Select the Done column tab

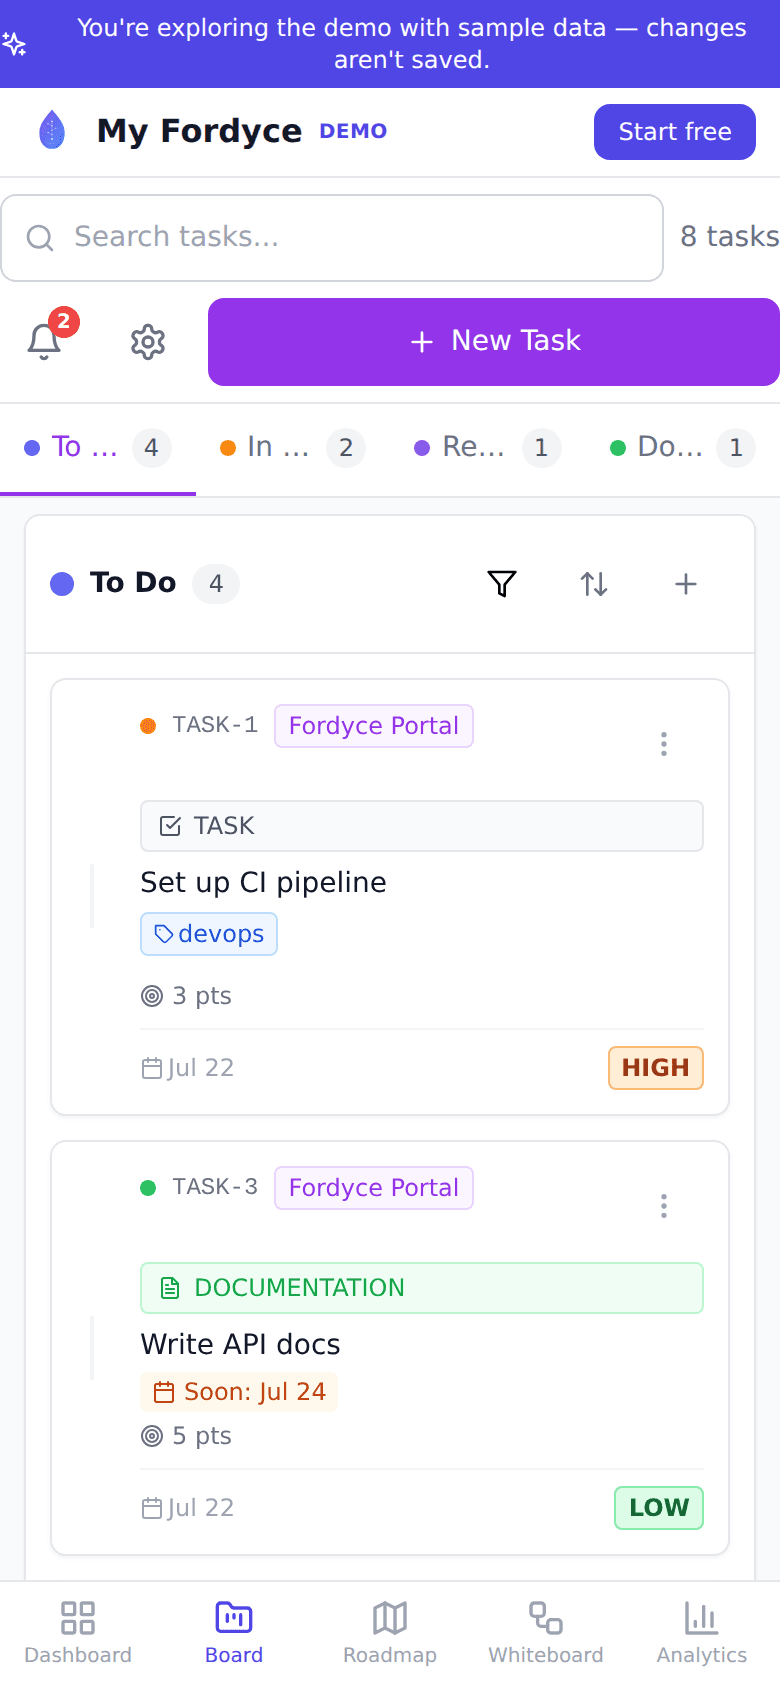682,447
